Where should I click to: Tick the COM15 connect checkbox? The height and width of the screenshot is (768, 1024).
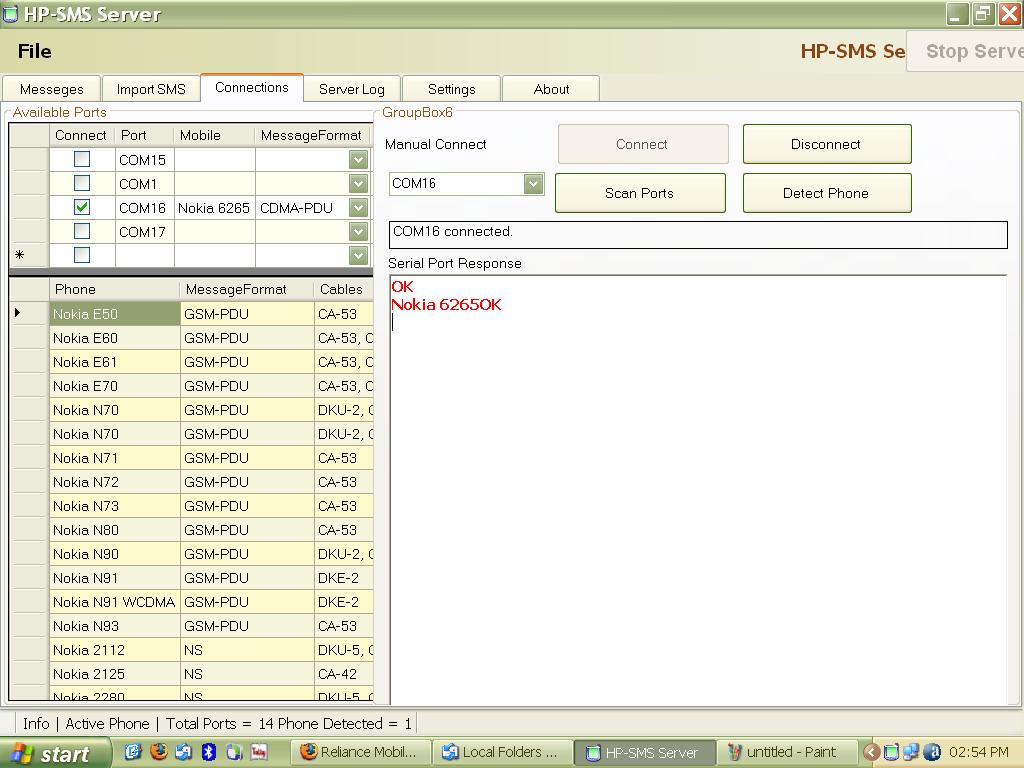[82, 159]
